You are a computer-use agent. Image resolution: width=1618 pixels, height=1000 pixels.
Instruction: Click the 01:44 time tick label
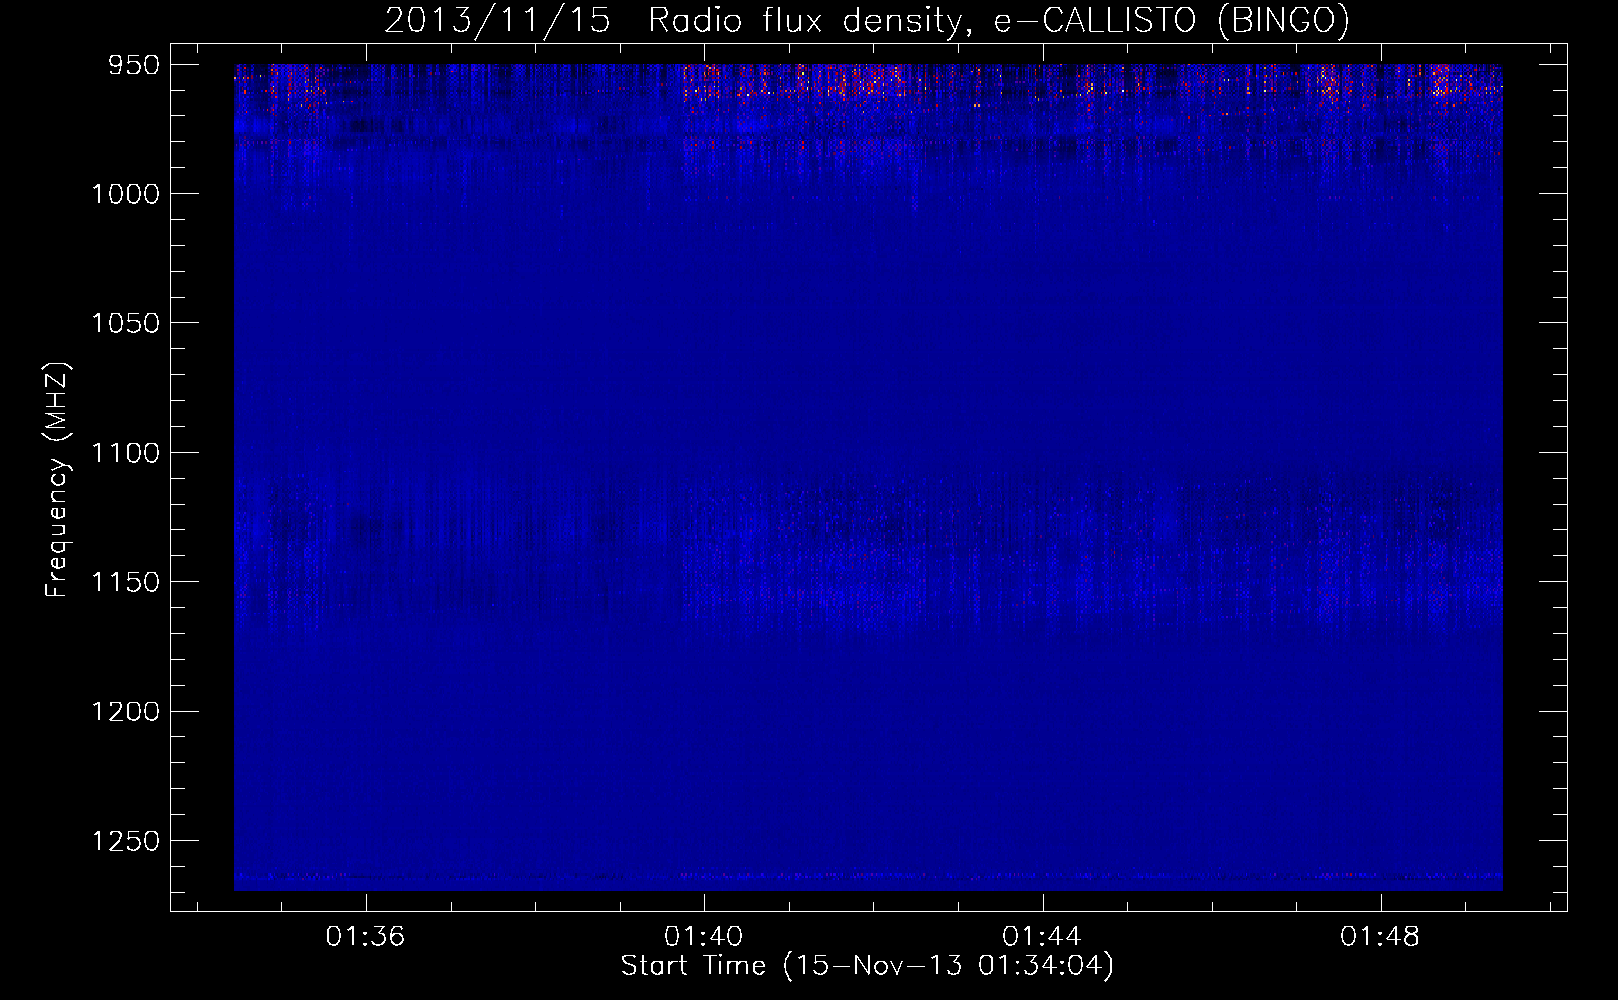click(1042, 937)
